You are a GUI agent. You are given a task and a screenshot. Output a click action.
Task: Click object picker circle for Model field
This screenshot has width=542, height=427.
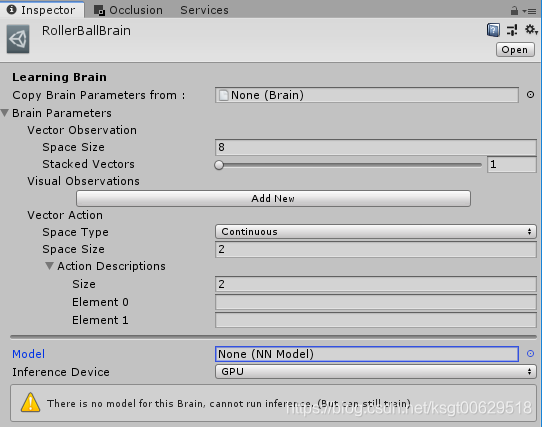tap(530, 354)
